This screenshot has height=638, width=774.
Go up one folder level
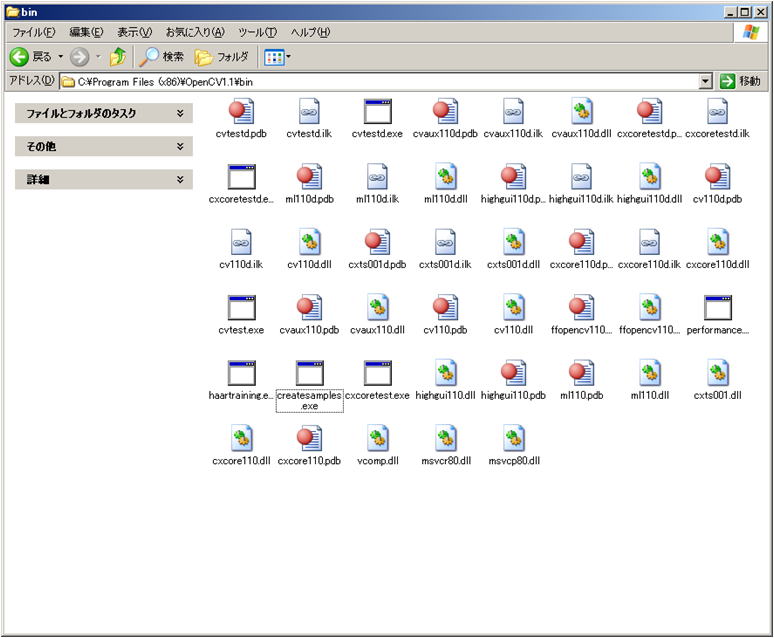[x=117, y=57]
